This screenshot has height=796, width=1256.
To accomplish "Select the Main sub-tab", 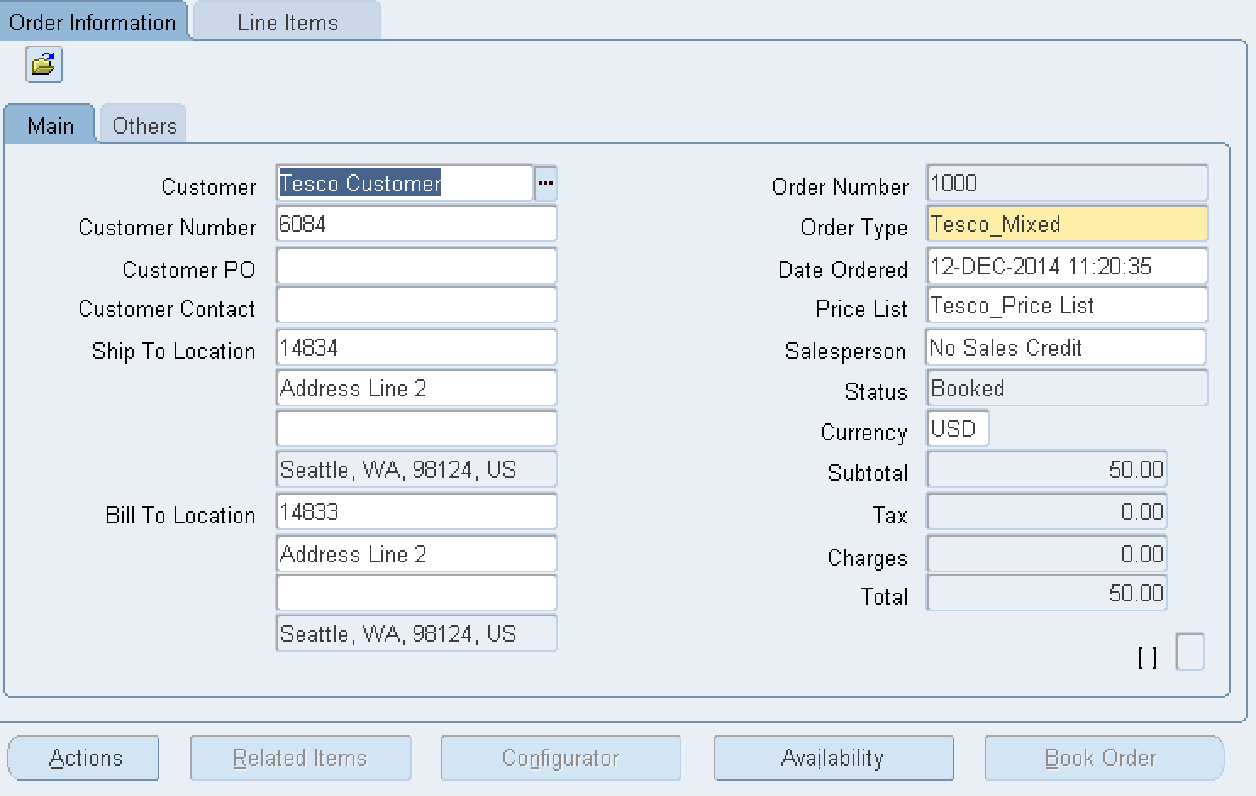I will pyautogui.click(x=50, y=125).
